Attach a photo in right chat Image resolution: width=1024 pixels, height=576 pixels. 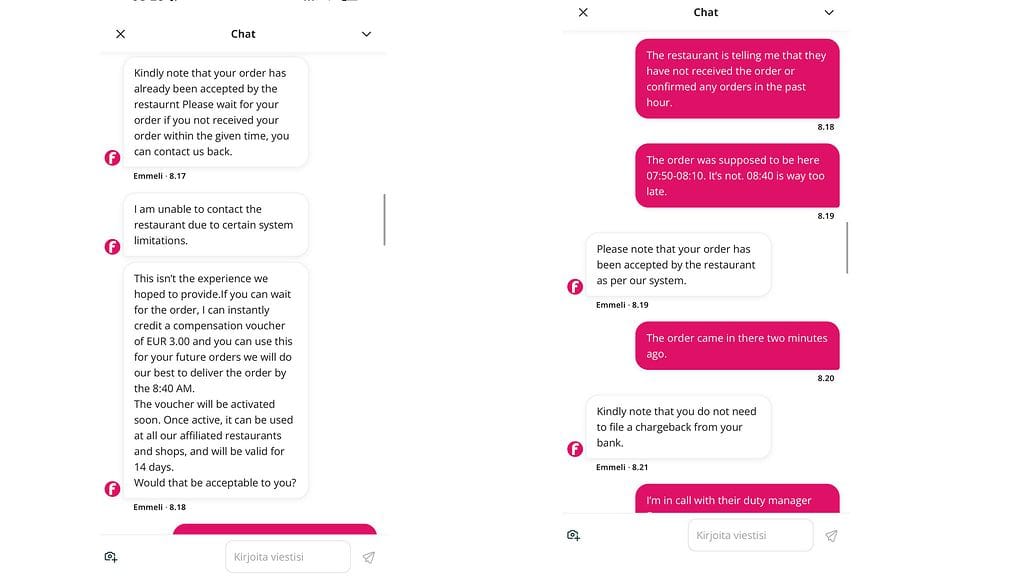coord(574,536)
